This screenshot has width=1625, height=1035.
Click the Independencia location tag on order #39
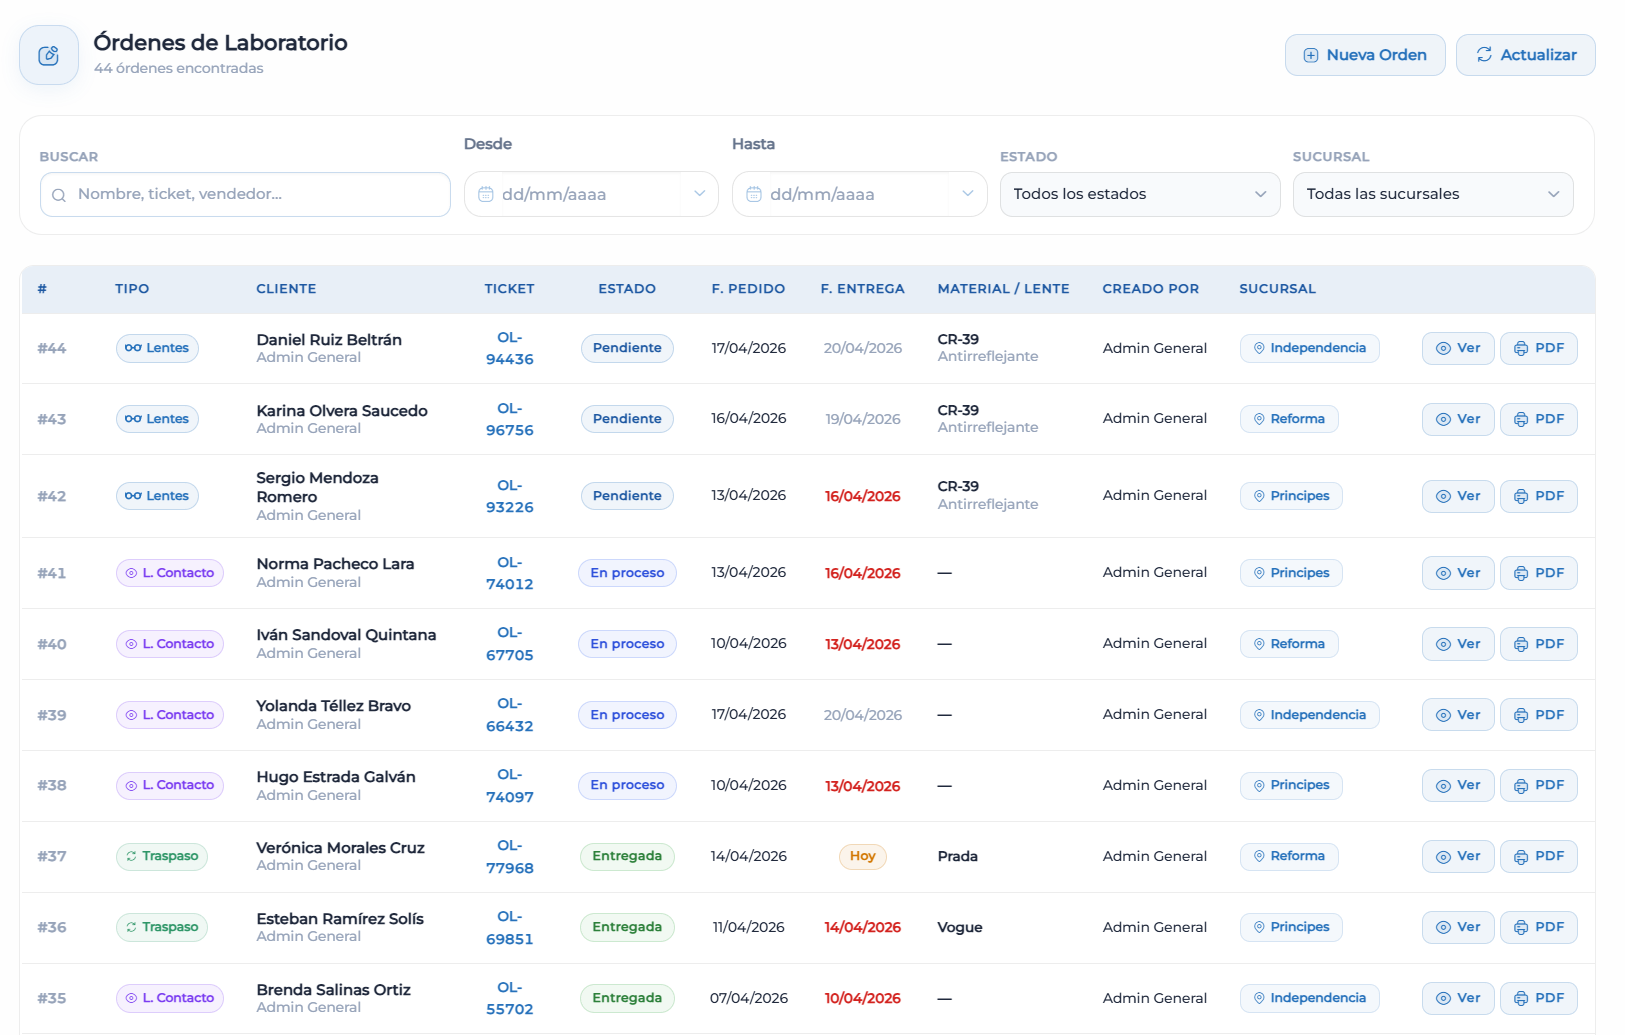pos(1308,715)
